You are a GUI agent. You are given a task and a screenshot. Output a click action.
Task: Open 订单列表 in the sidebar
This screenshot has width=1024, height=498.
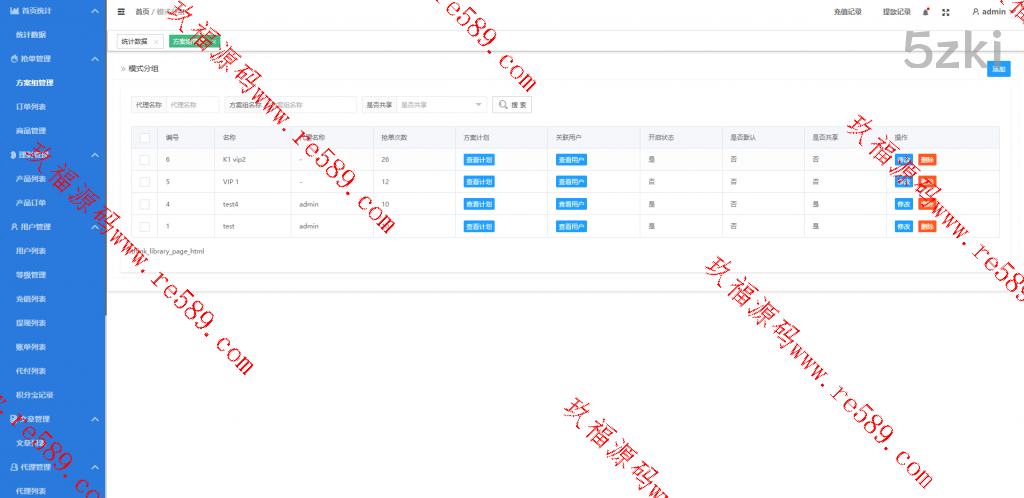coord(31,106)
